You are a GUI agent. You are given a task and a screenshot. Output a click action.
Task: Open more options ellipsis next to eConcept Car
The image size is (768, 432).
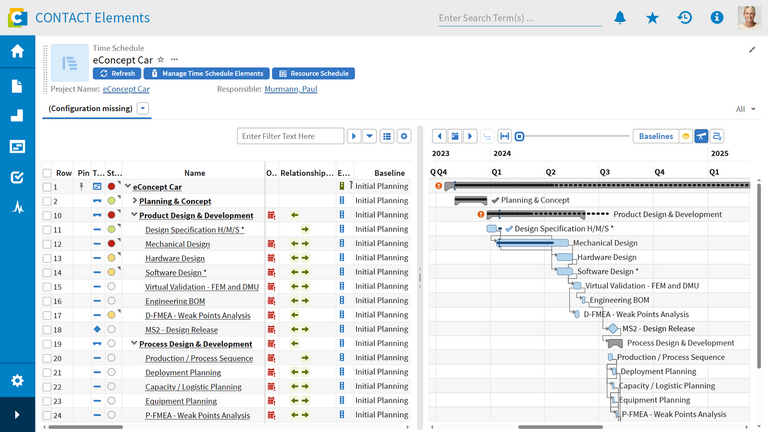pos(174,60)
